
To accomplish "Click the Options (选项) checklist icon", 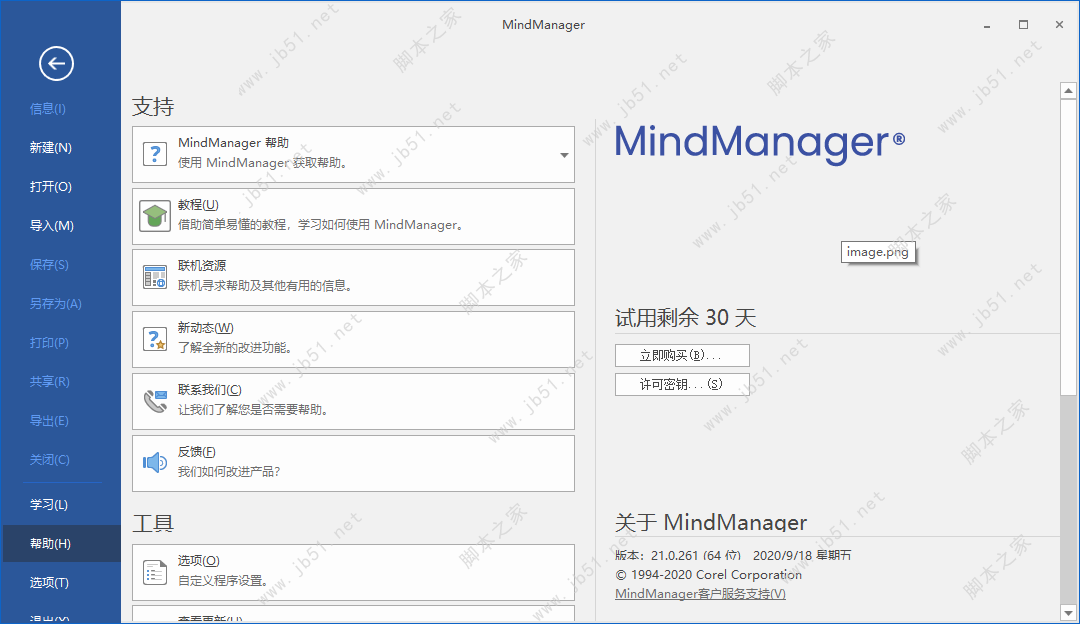I will click(155, 572).
